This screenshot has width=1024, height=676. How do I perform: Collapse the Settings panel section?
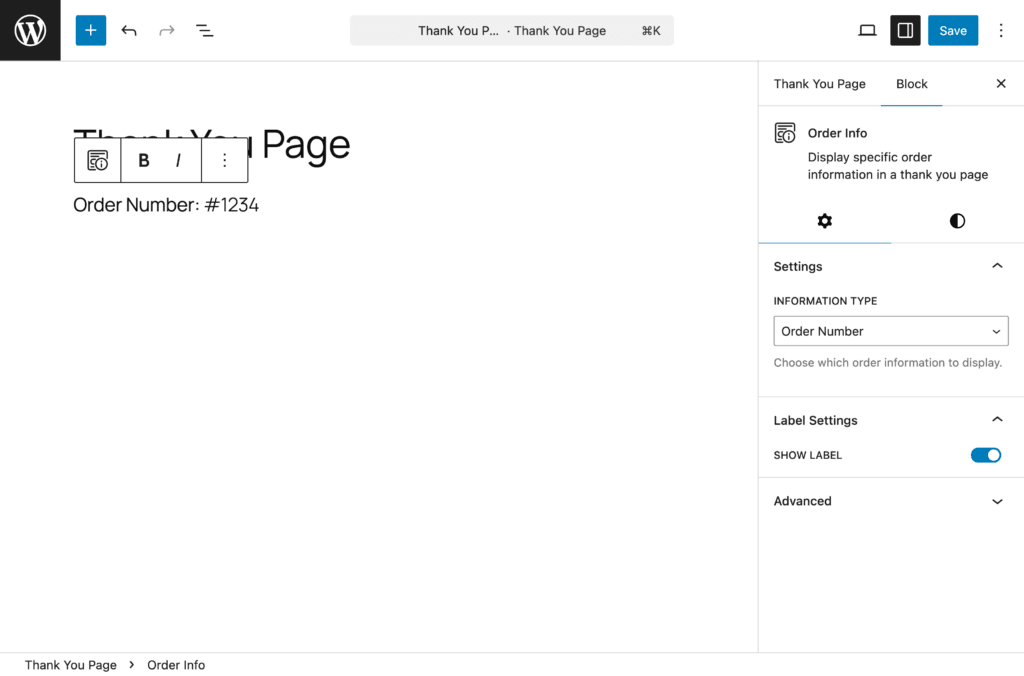point(996,266)
